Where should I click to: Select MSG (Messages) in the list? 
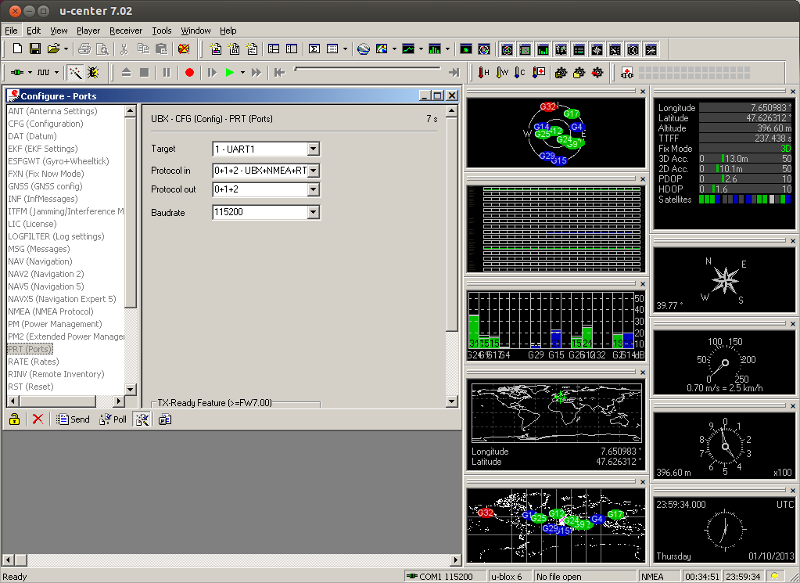39,249
